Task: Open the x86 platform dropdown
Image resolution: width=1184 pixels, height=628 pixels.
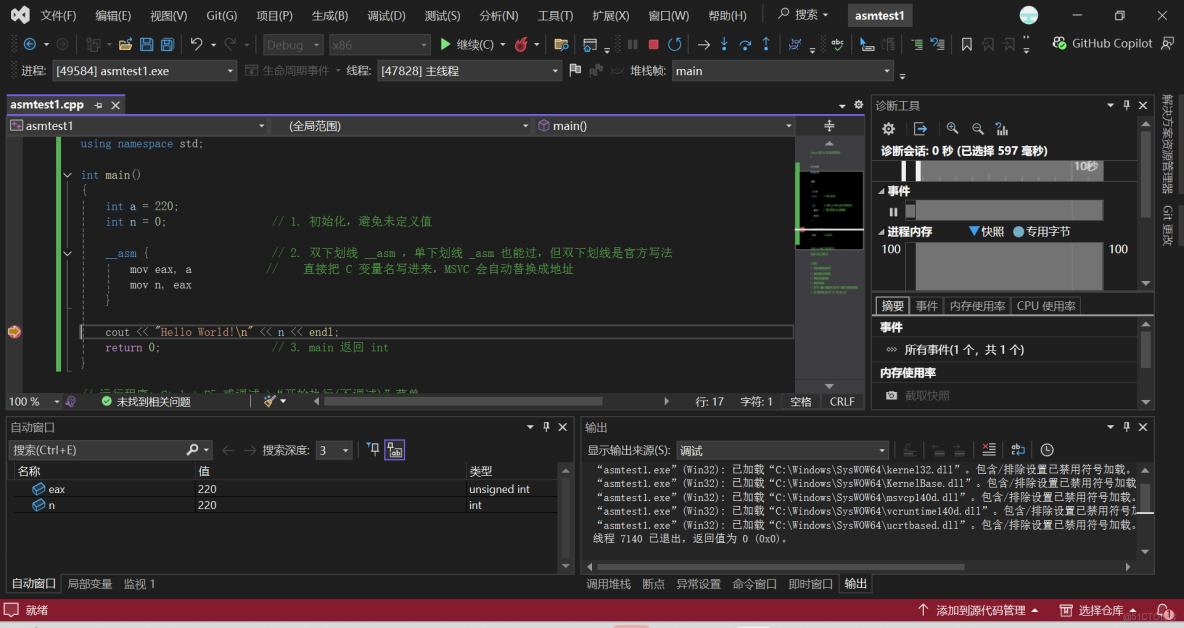Action: tap(380, 45)
